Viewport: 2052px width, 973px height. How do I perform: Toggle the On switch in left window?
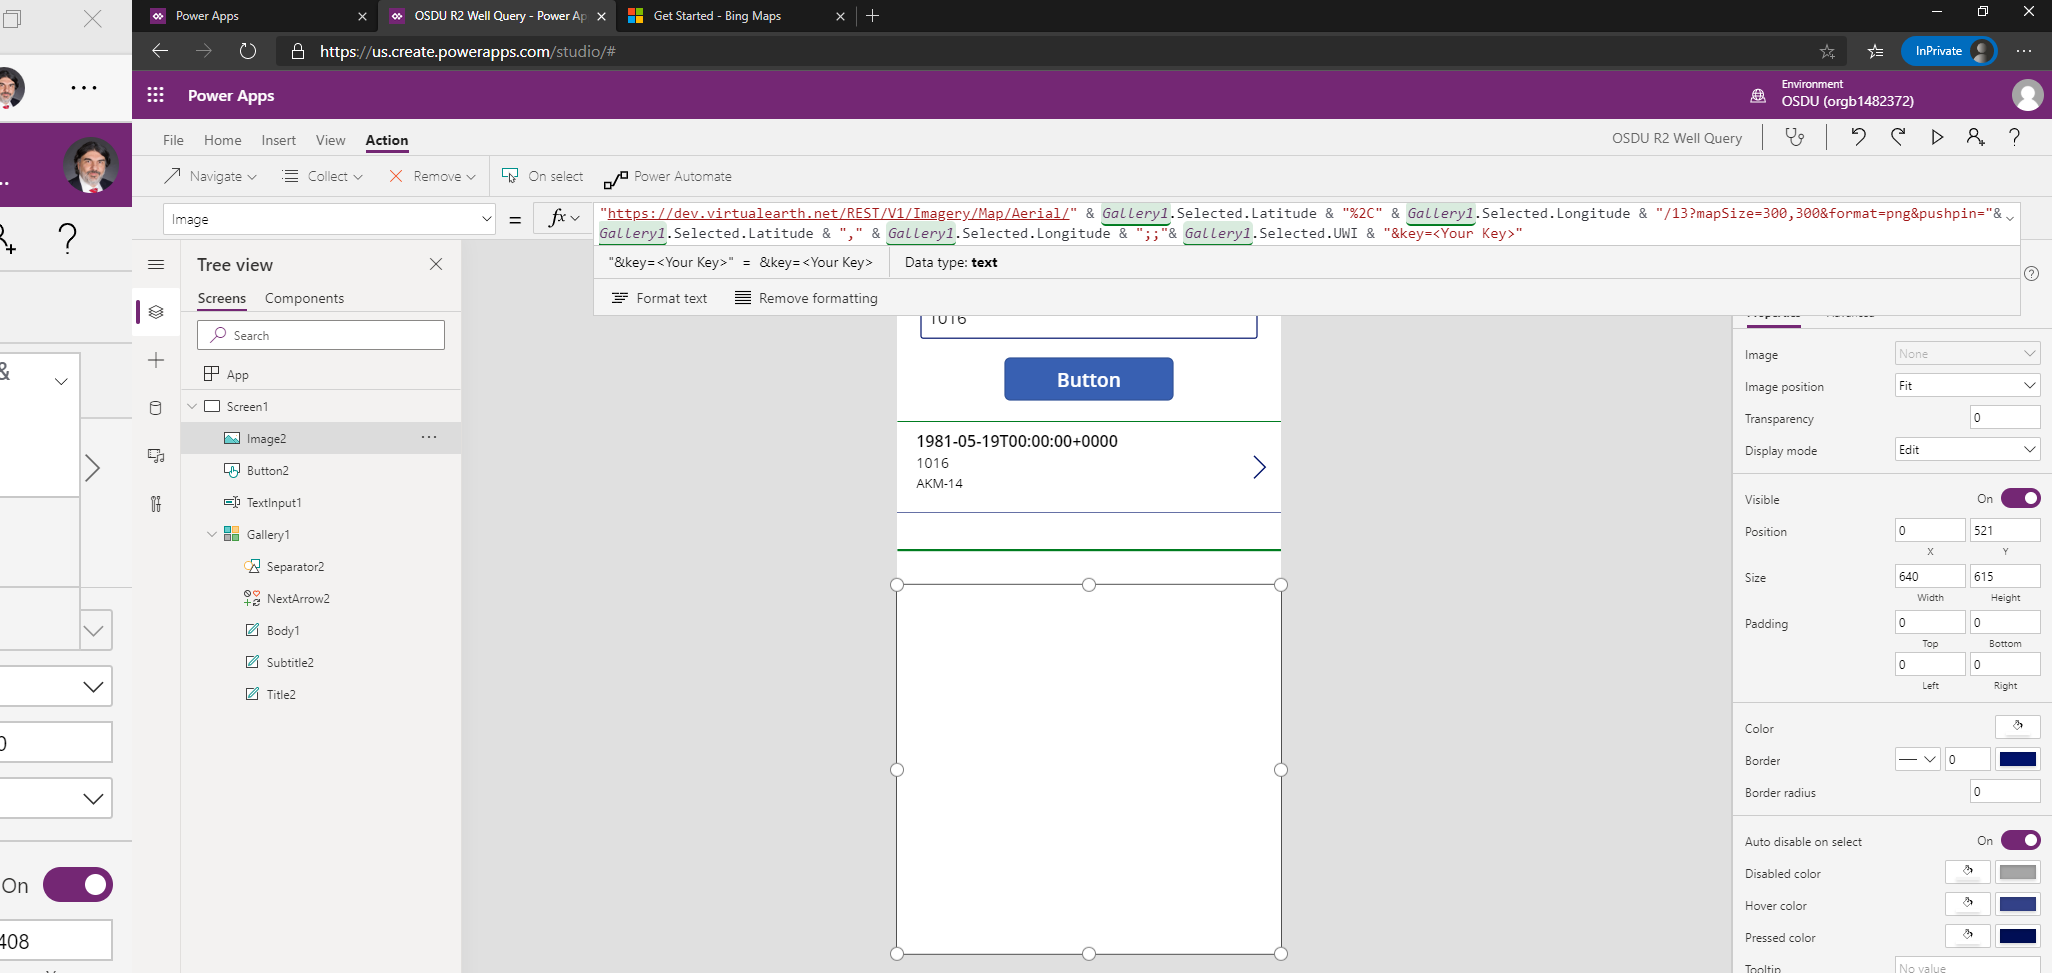pyautogui.click(x=78, y=885)
